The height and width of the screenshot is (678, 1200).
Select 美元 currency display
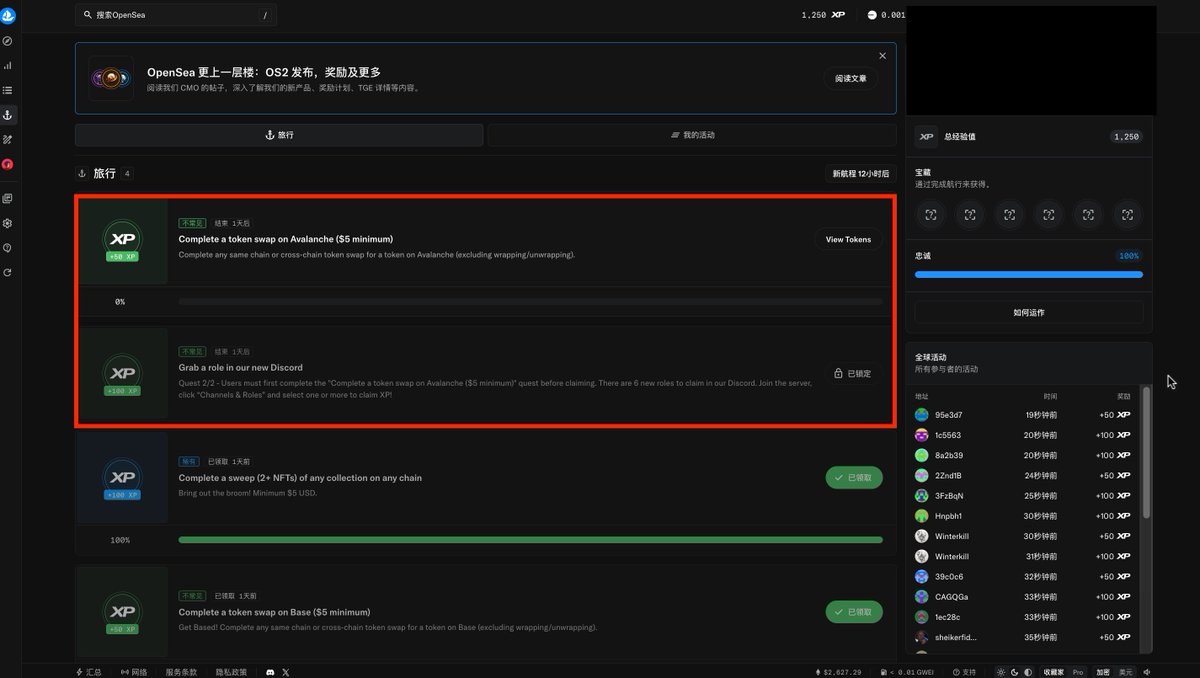point(1125,672)
